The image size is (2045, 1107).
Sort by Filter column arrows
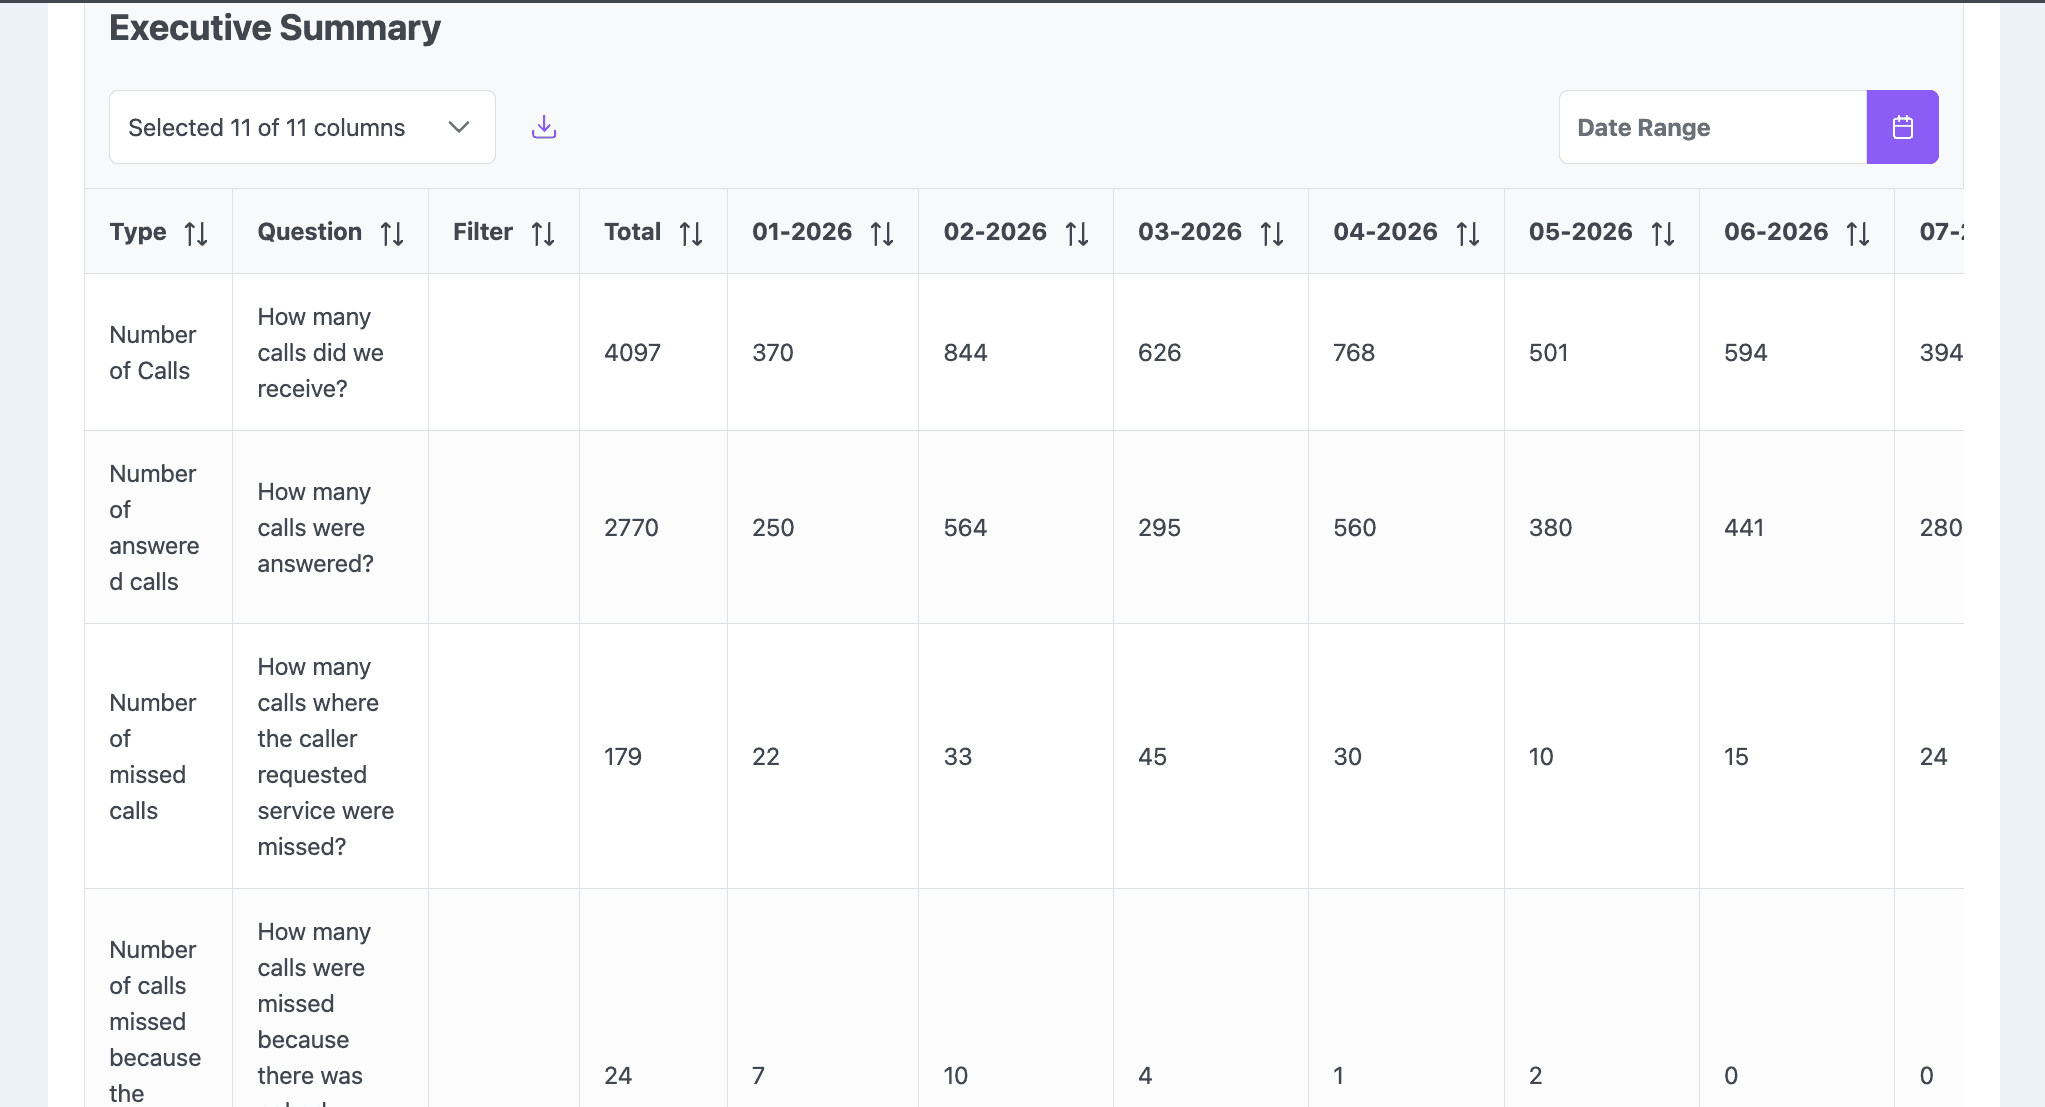pos(543,233)
